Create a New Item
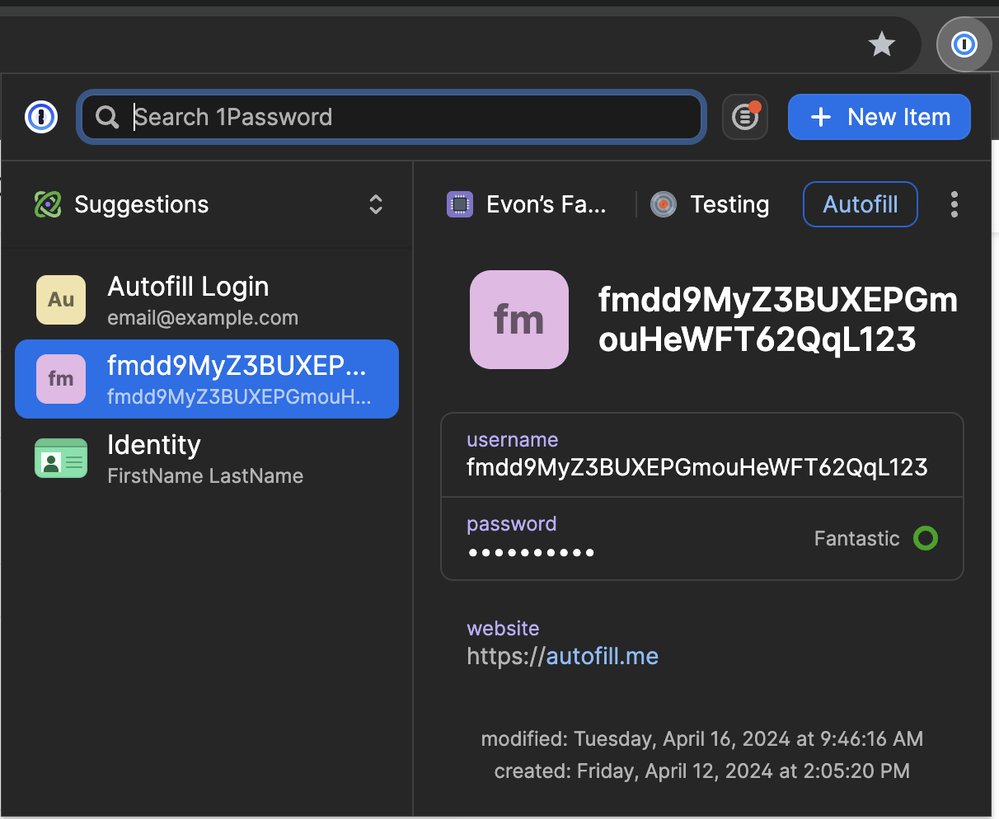The height and width of the screenshot is (819, 999). click(879, 117)
